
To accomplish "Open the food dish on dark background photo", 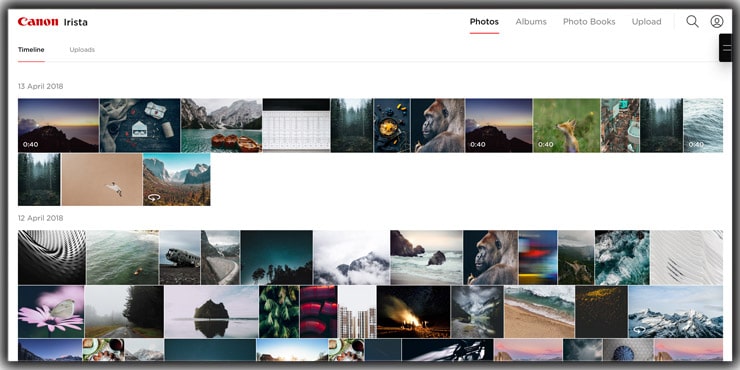I will tap(392, 125).
